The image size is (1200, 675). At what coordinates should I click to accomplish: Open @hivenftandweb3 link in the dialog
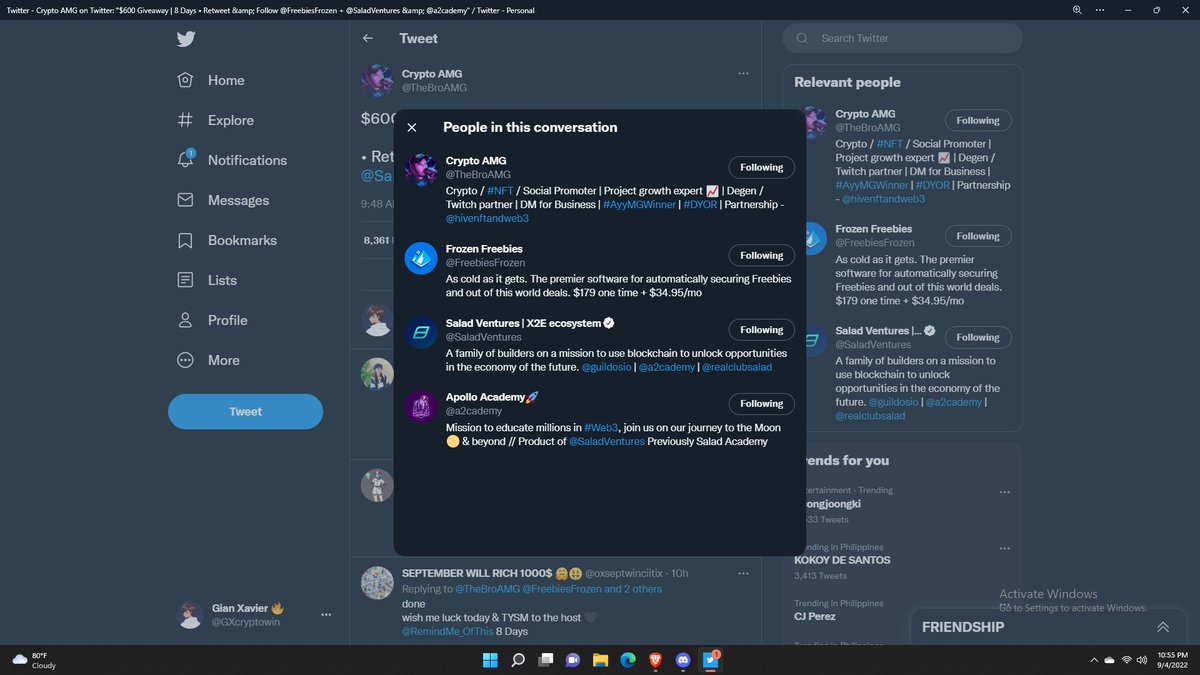click(487, 218)
